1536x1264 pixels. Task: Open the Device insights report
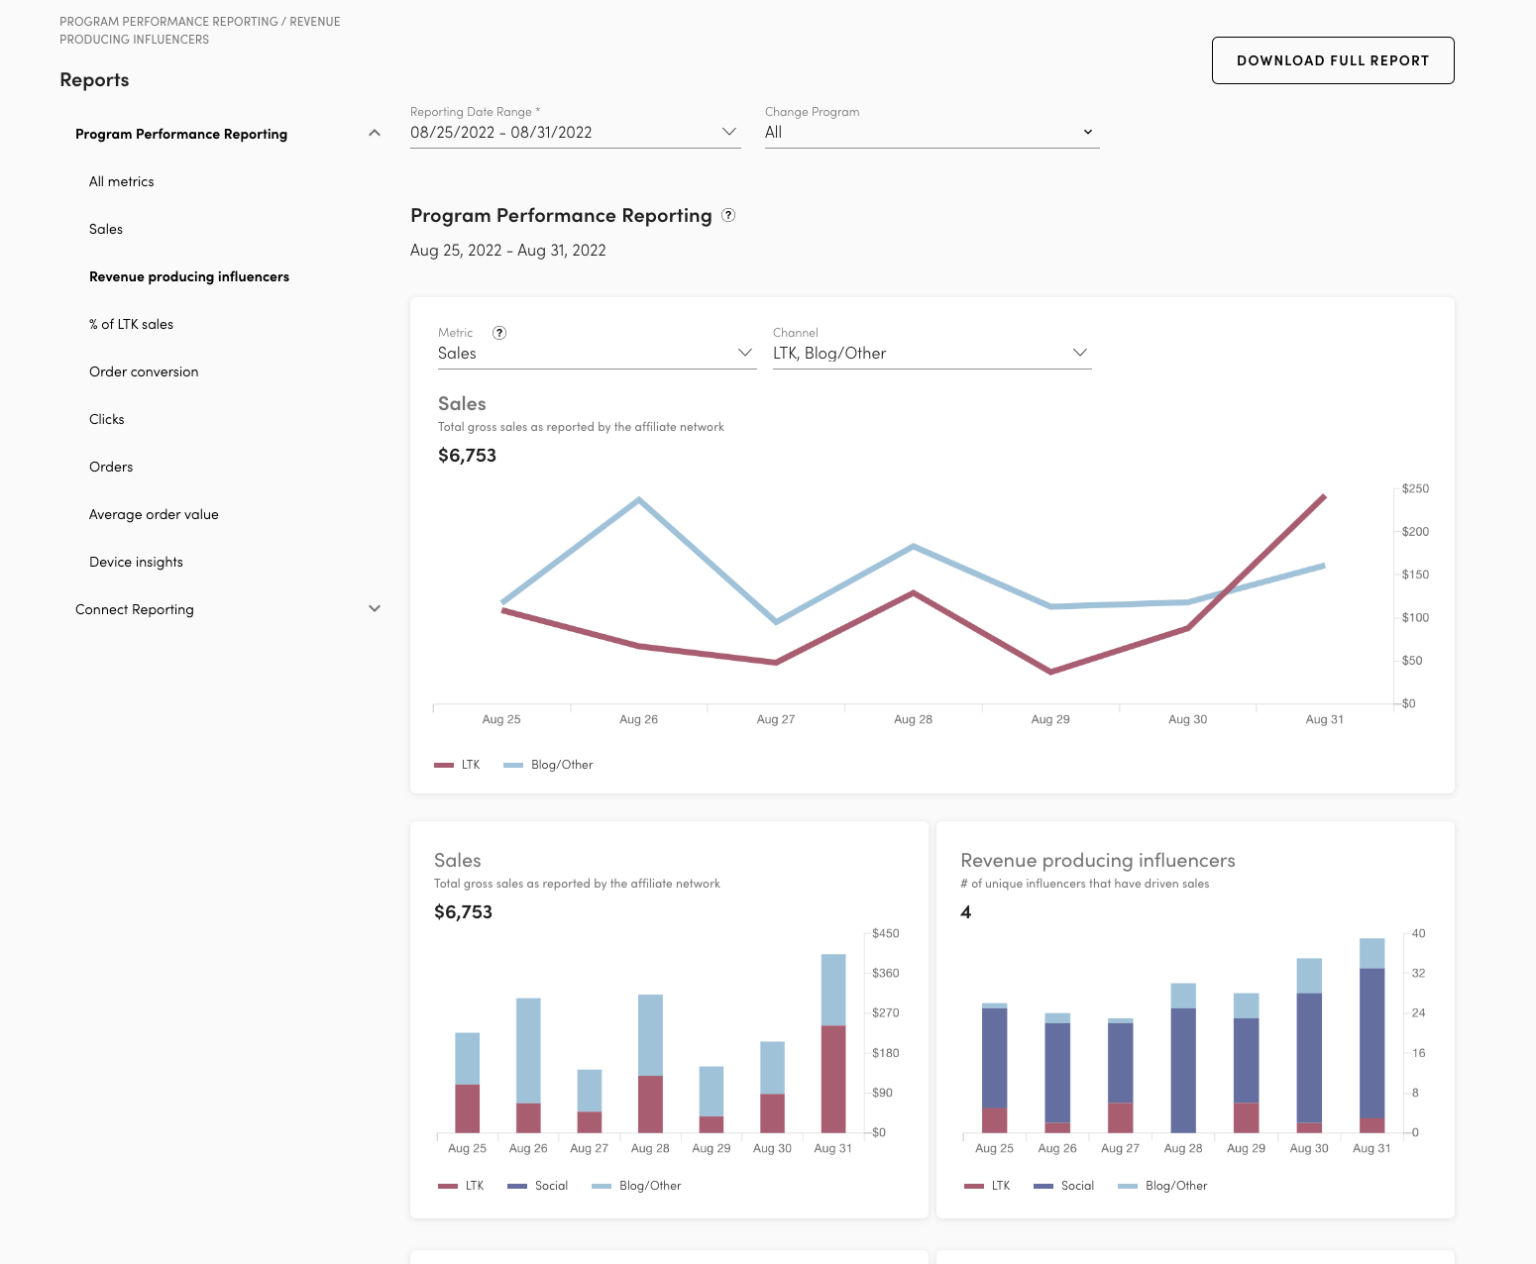point(136,561)
